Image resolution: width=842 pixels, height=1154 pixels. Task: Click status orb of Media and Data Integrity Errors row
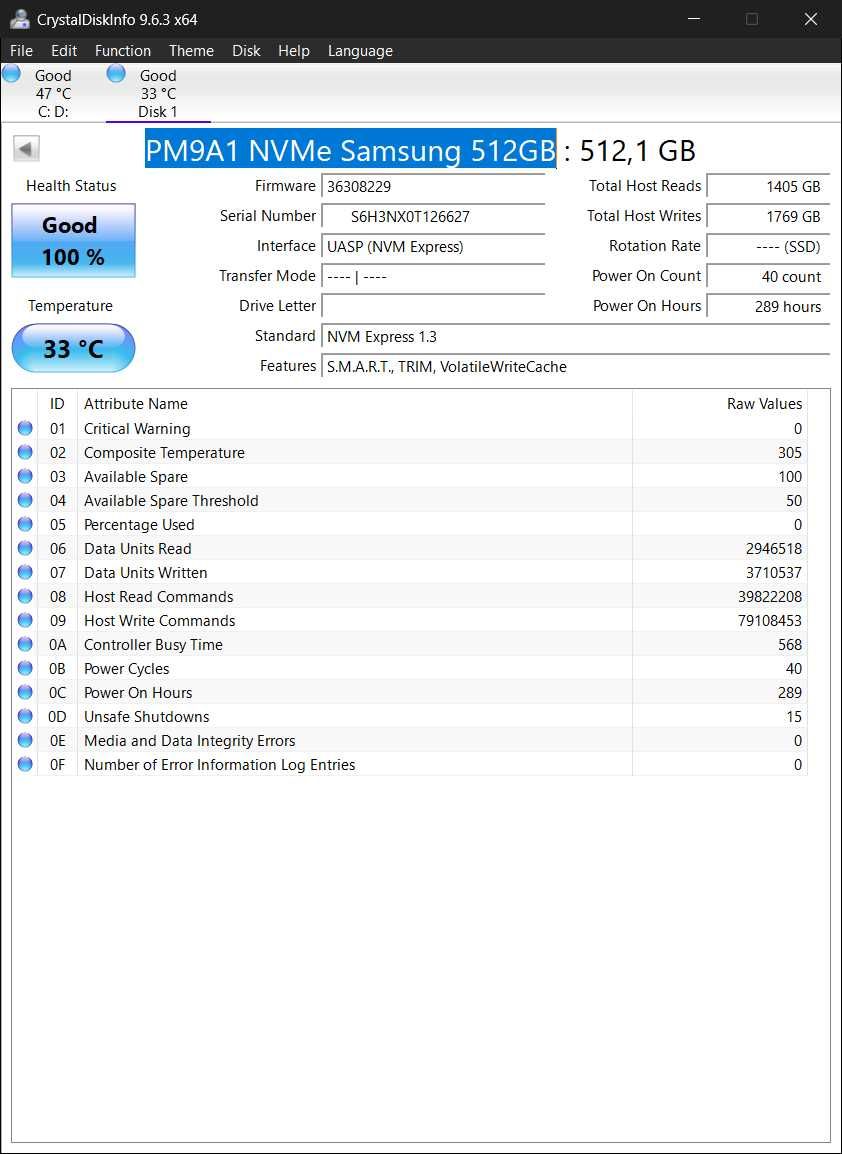pos(25,740)
